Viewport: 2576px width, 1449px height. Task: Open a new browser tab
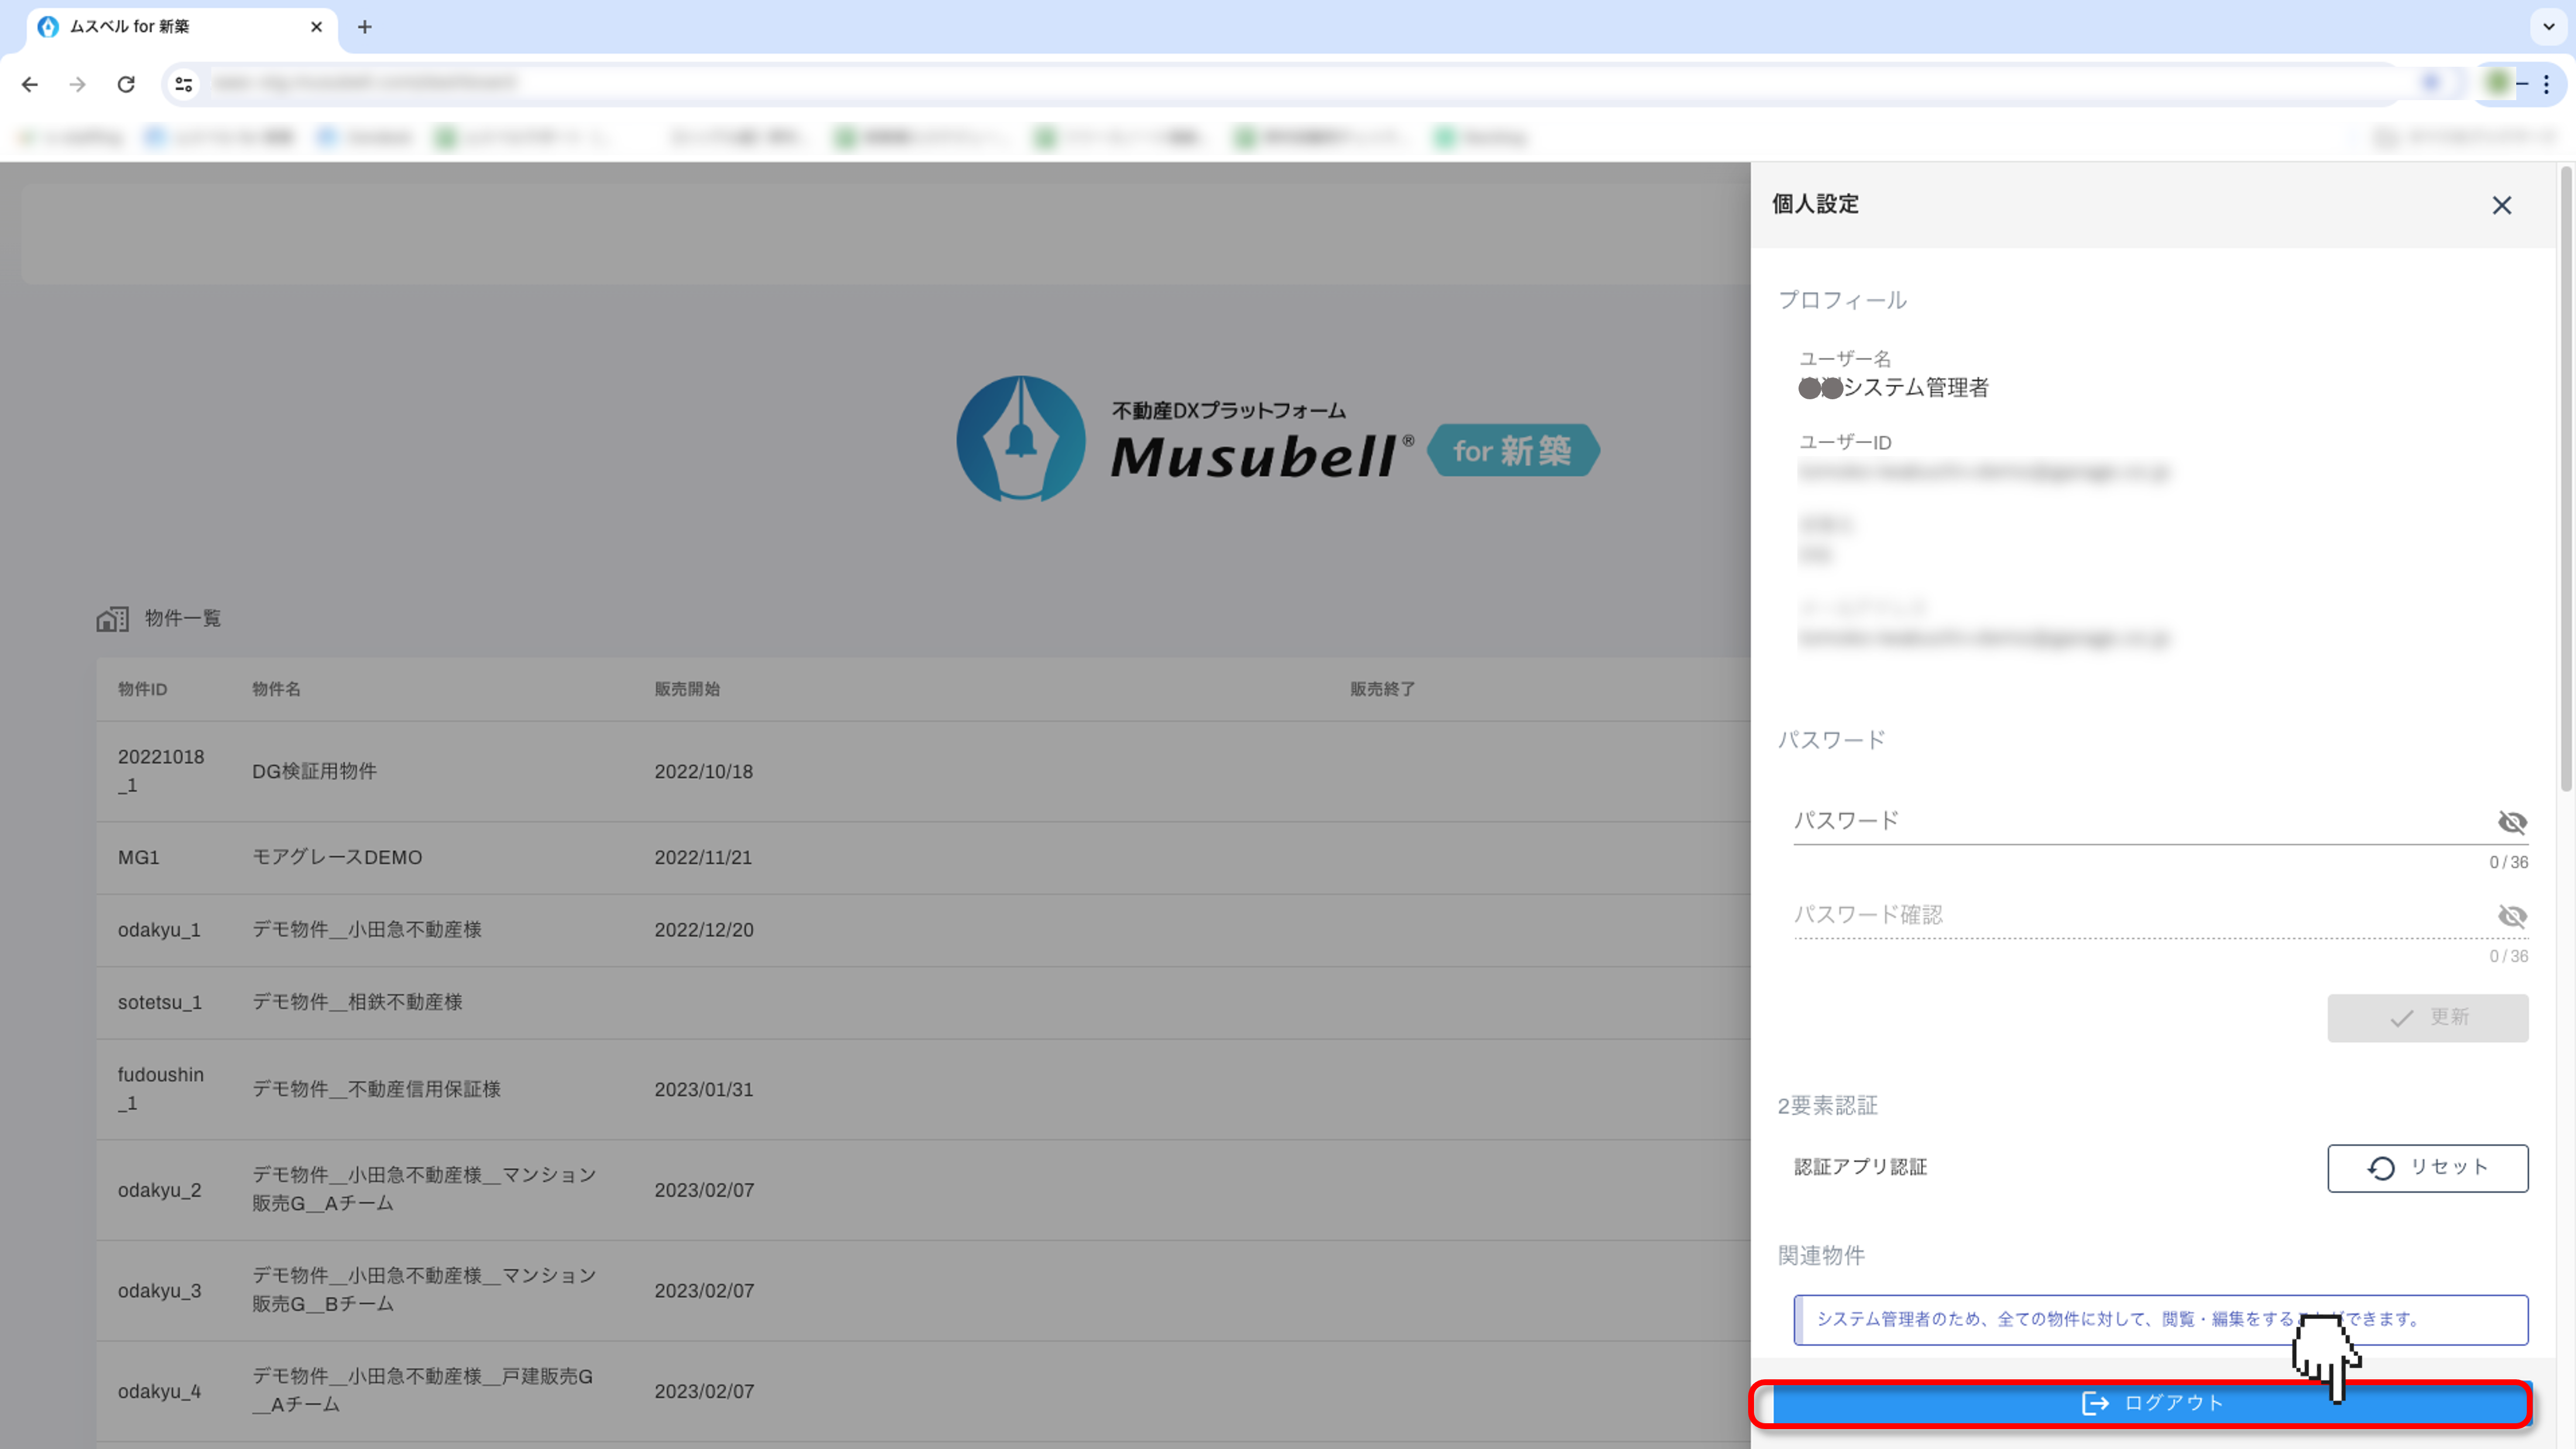pos(365,27)
